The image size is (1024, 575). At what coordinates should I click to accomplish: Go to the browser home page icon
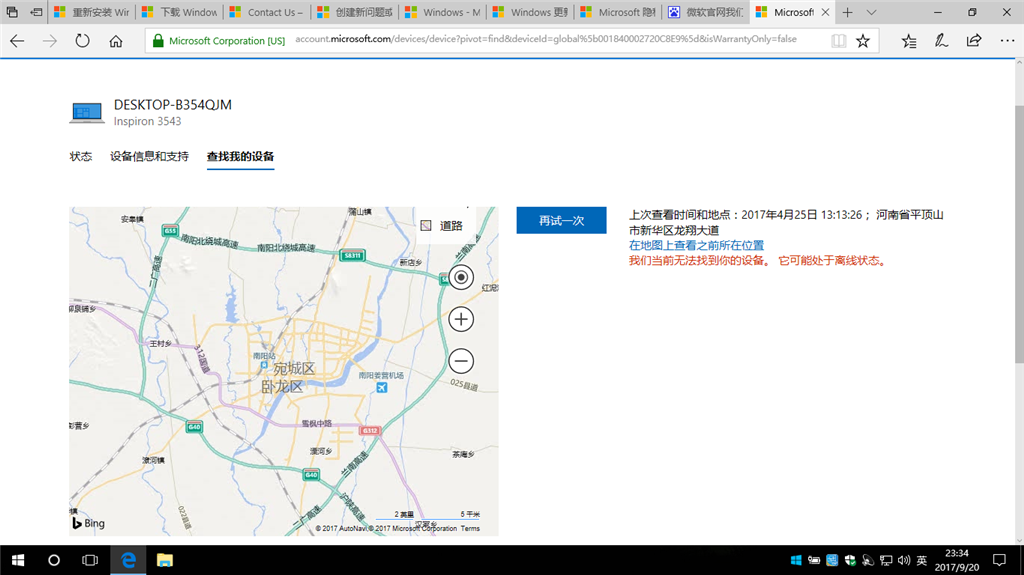click(116, 41)
